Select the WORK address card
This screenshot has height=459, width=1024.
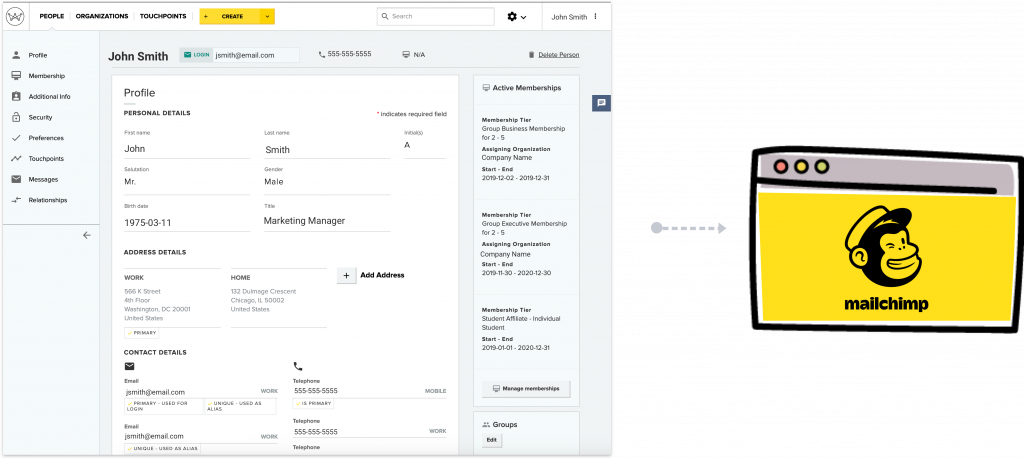(x=172, y=298)
